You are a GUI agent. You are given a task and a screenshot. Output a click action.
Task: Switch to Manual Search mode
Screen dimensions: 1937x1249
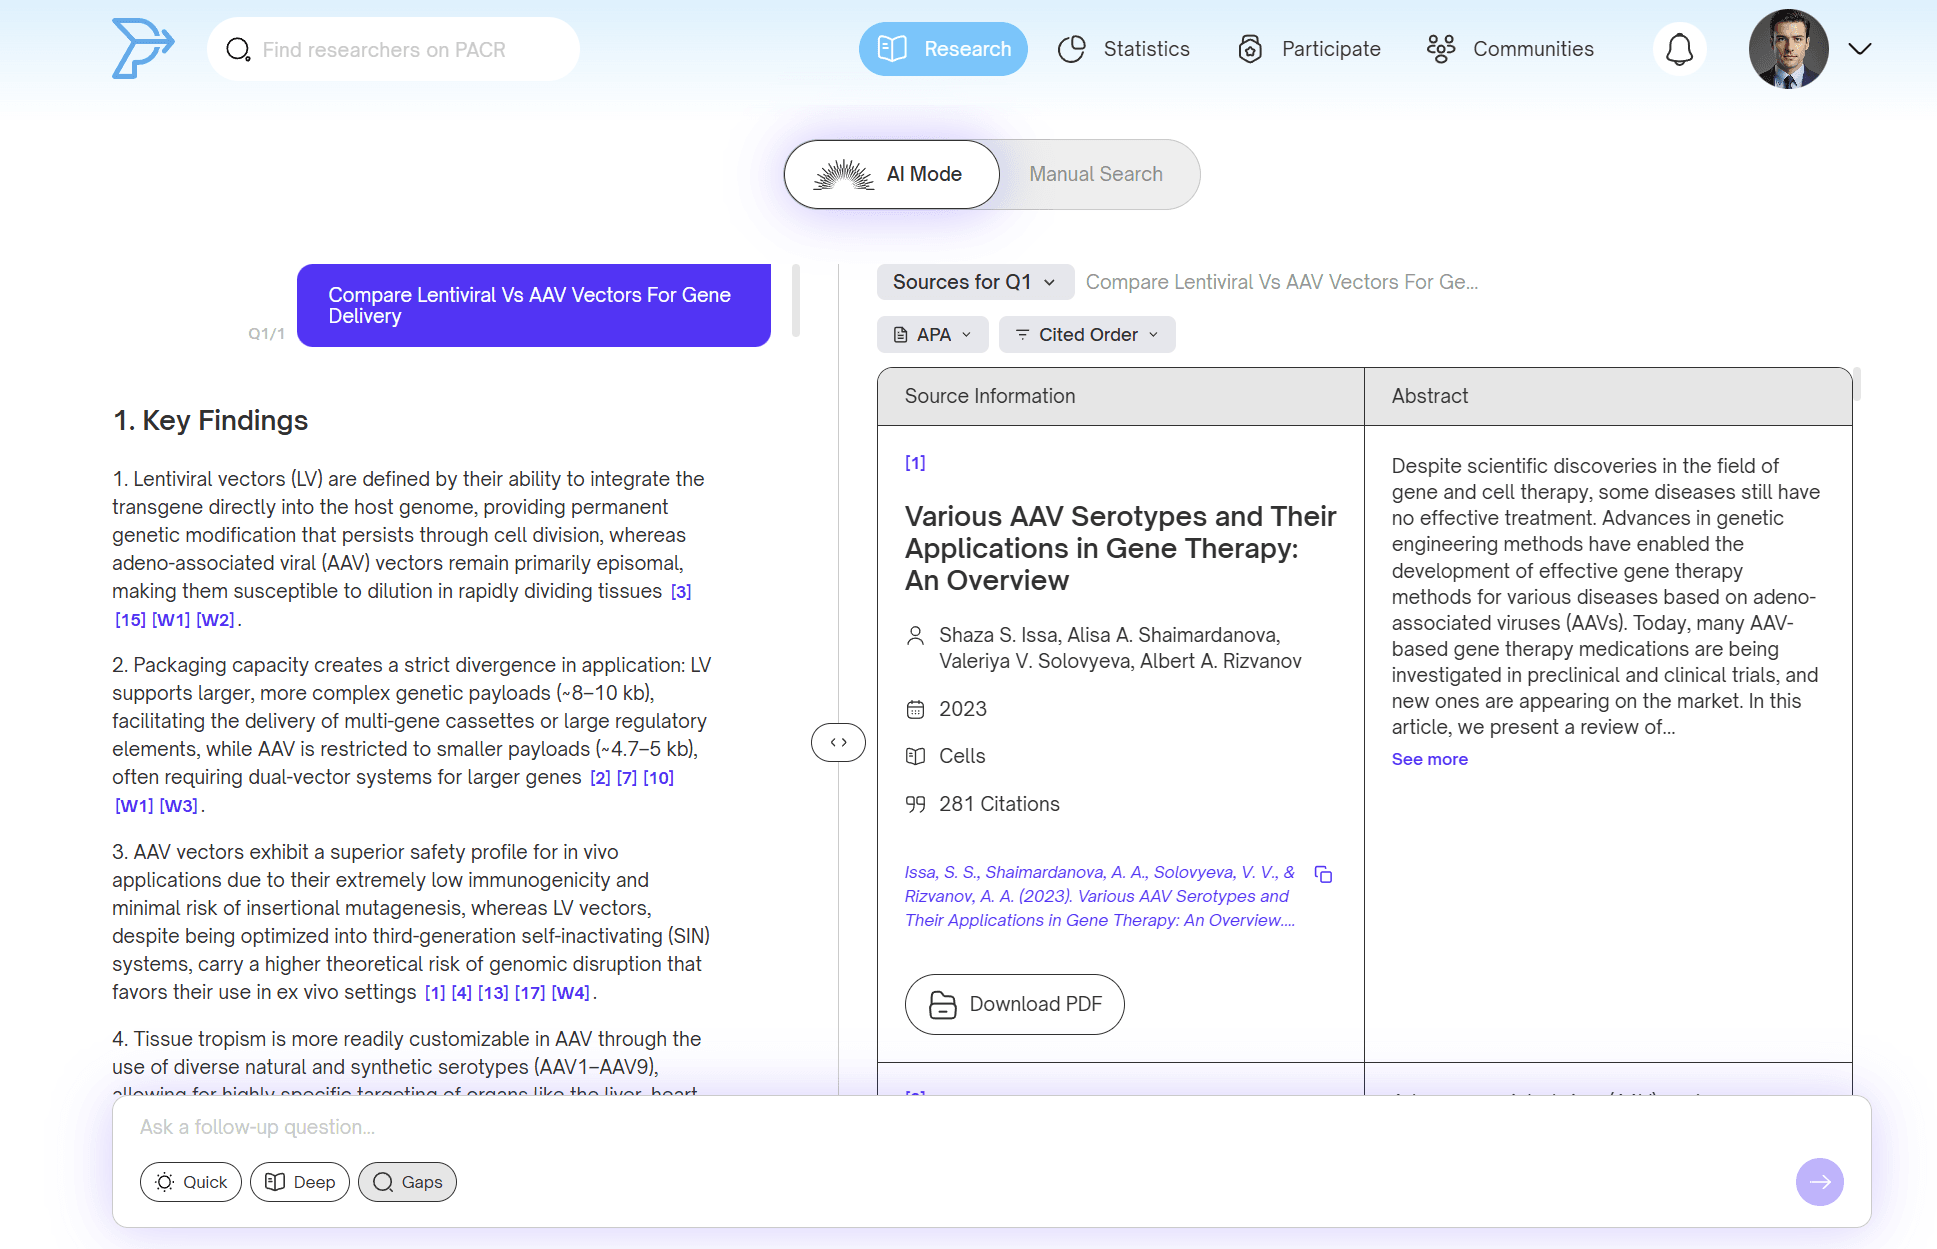[1096, 174]
